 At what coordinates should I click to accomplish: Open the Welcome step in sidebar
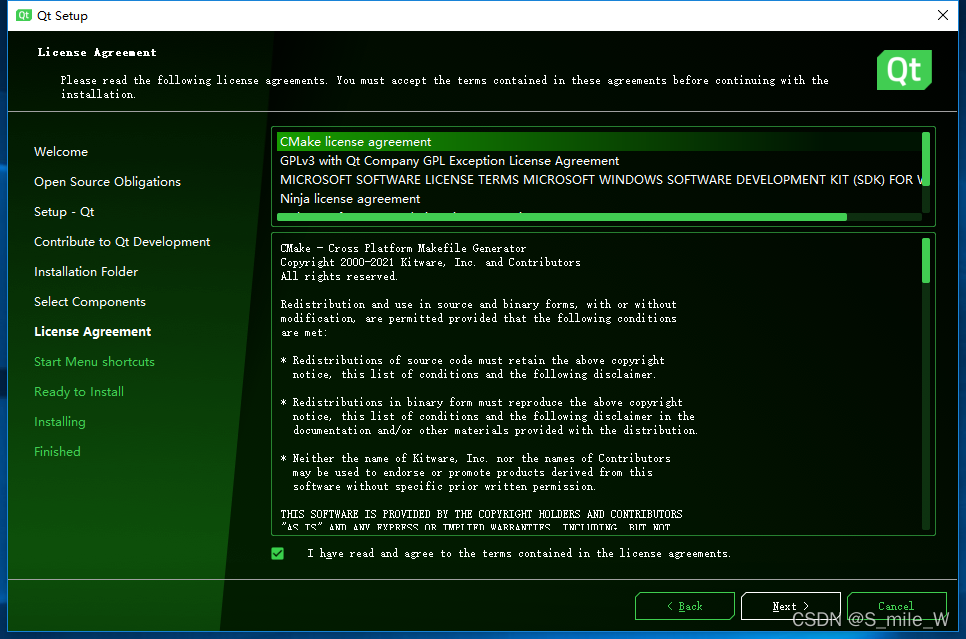61,152
